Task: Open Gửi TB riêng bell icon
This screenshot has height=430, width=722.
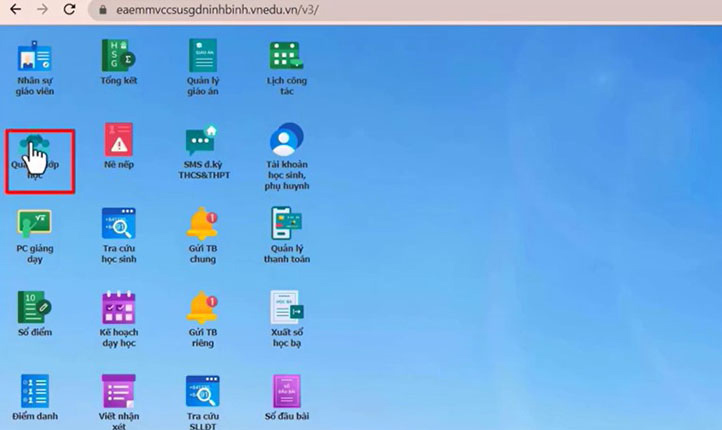Action: [202, 307]
